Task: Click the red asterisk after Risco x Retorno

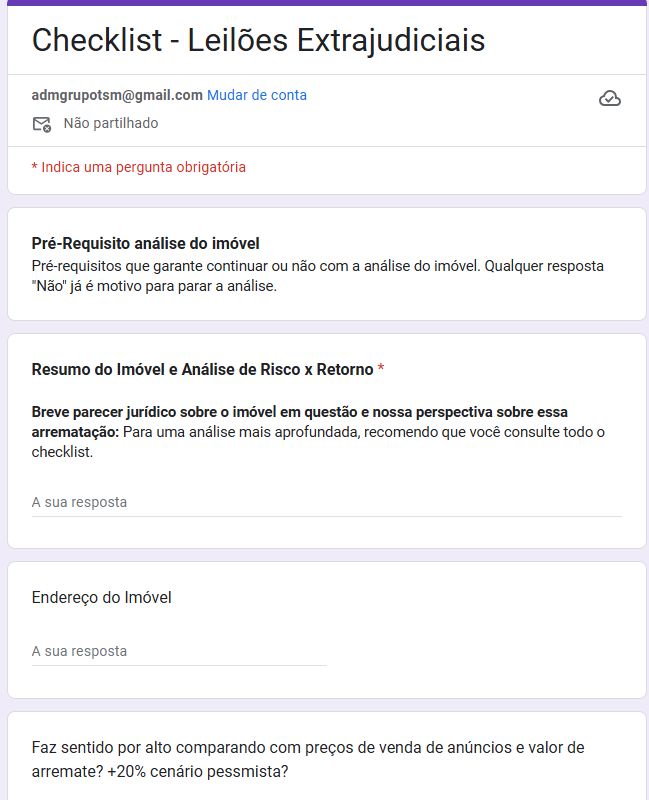Action: [381, 368]
